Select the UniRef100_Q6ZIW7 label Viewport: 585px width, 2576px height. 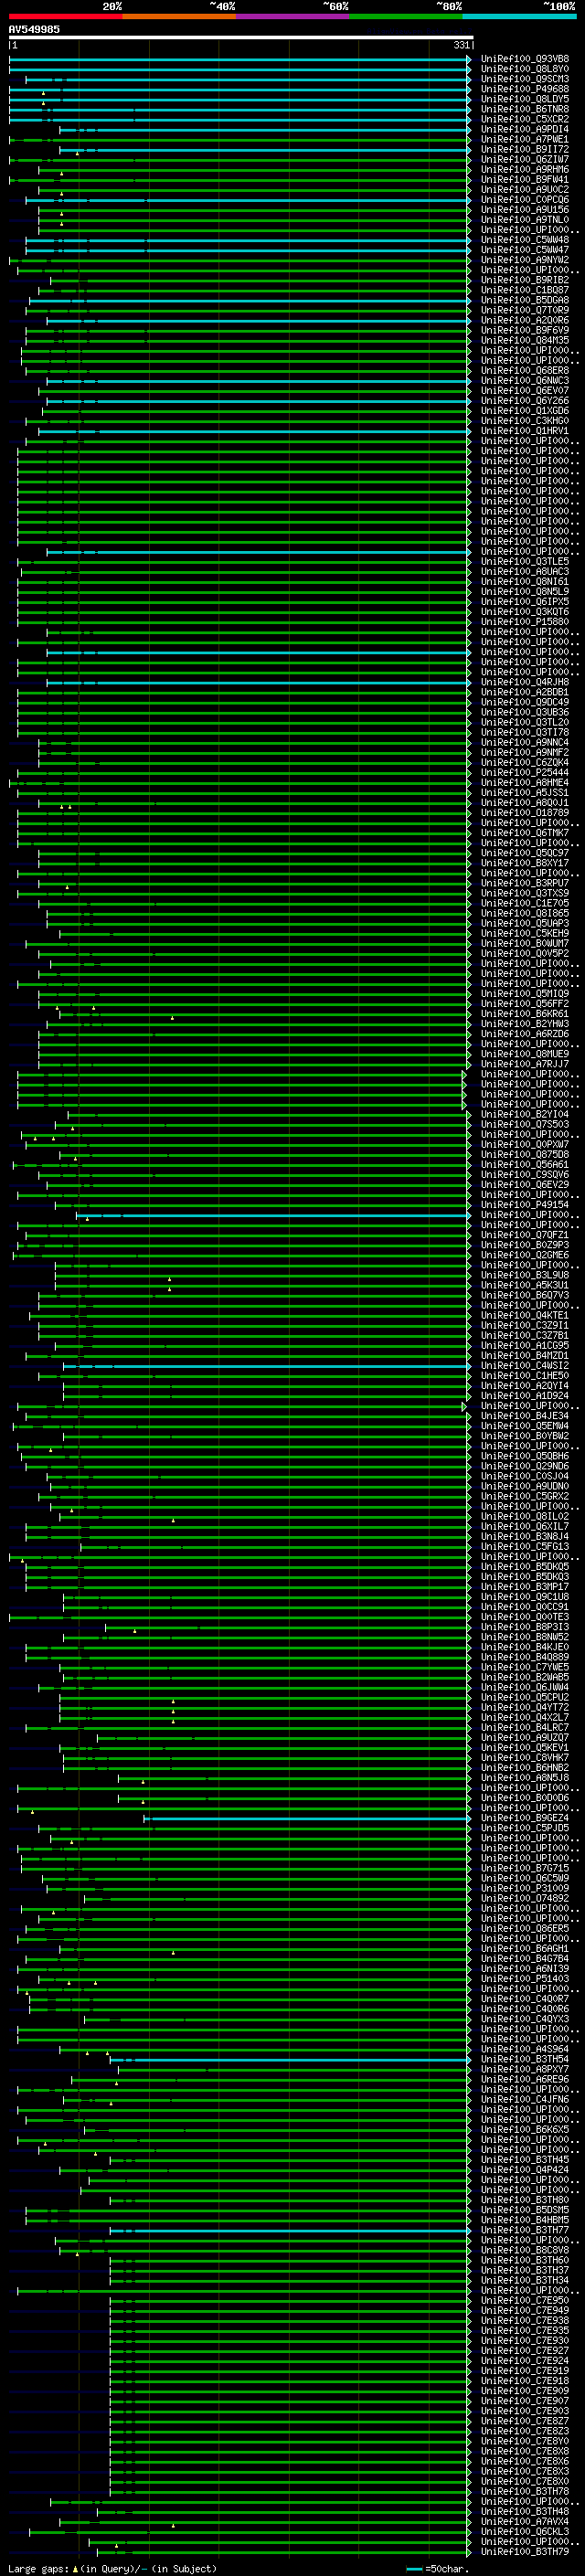pyautogui.click(x=525, y=159)
